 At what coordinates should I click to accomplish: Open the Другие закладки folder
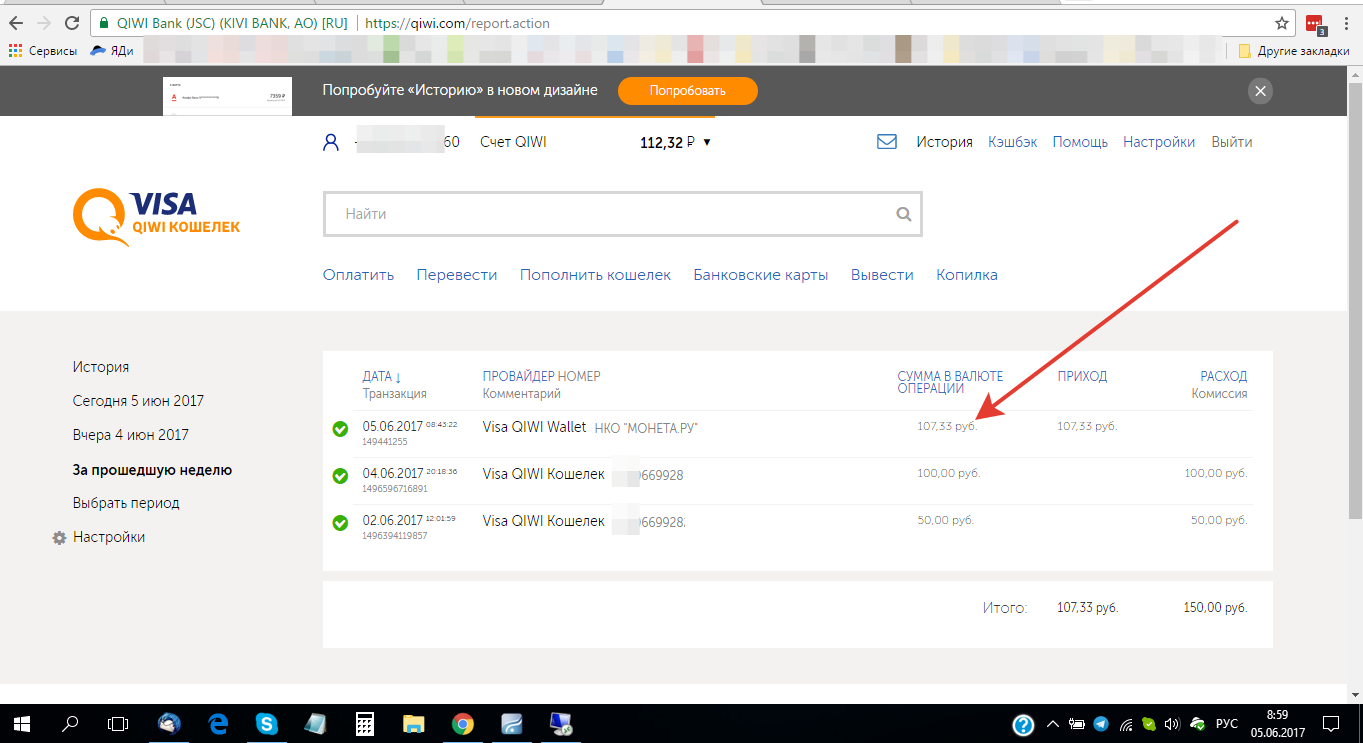(1295, 50)
